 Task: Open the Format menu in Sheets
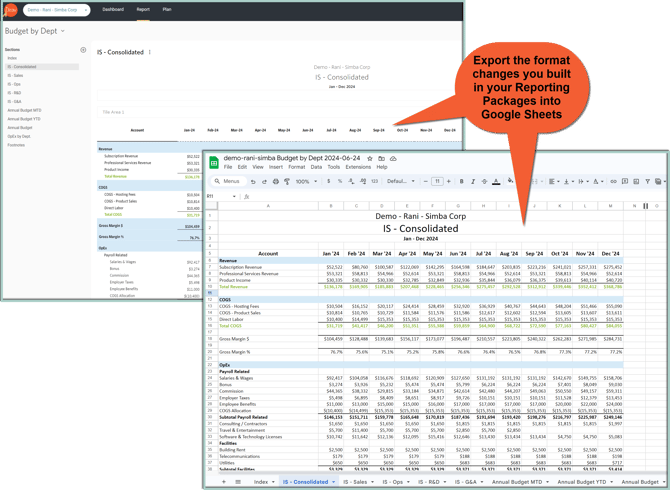point(296,167)
